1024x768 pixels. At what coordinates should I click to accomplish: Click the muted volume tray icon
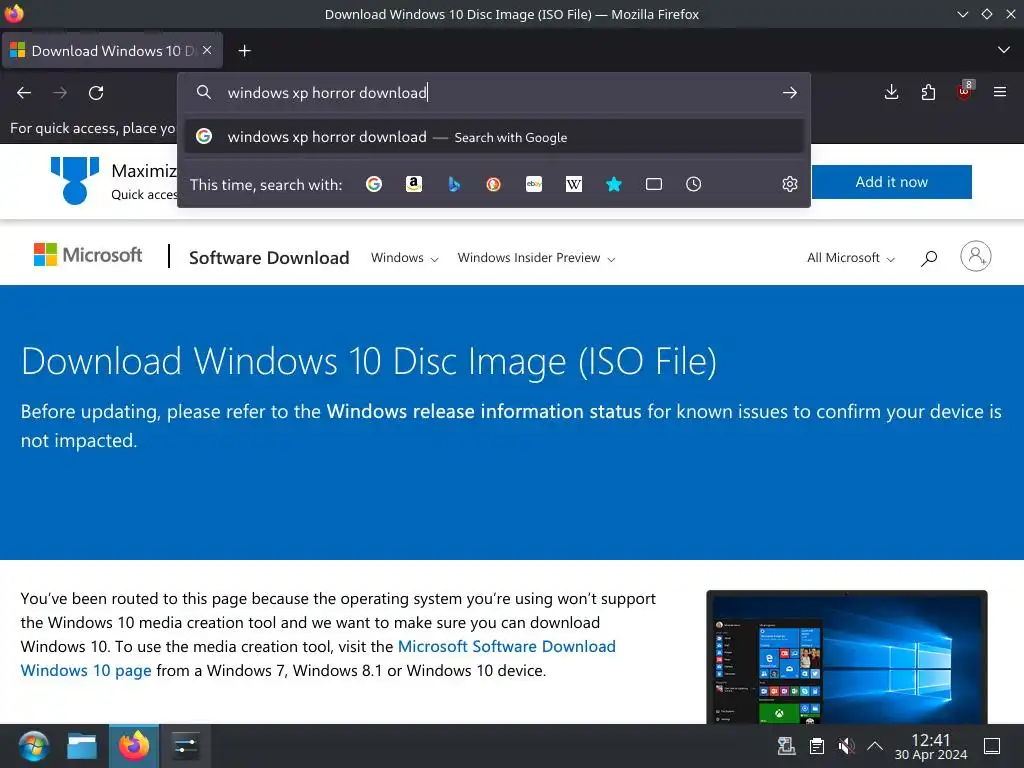click(x=846, y=746)
